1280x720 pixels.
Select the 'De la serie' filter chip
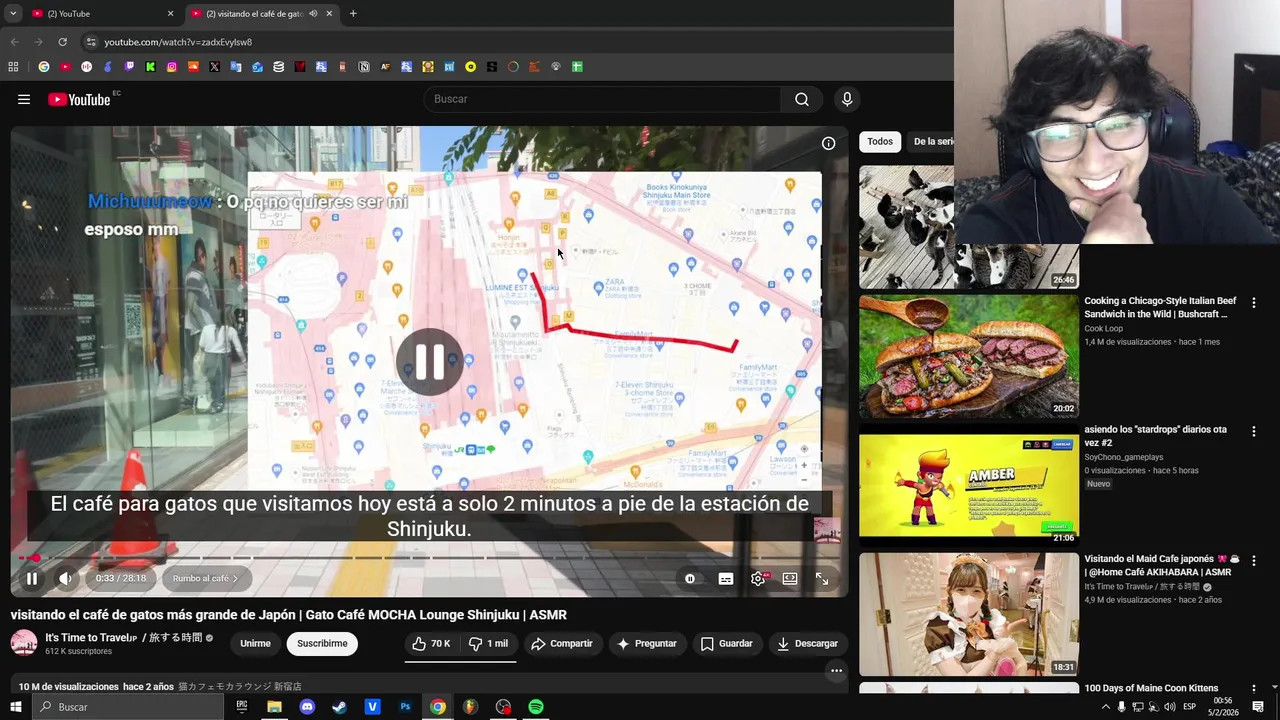click(x=931, y=142)
